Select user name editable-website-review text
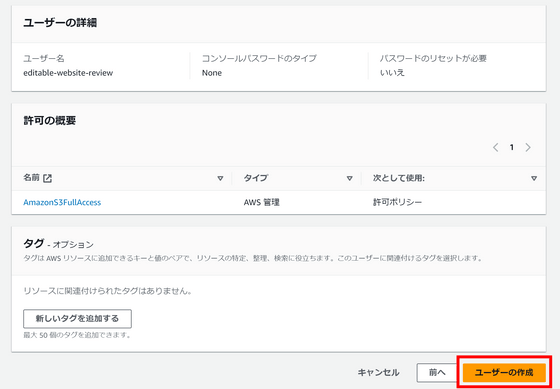 [68, 73]
